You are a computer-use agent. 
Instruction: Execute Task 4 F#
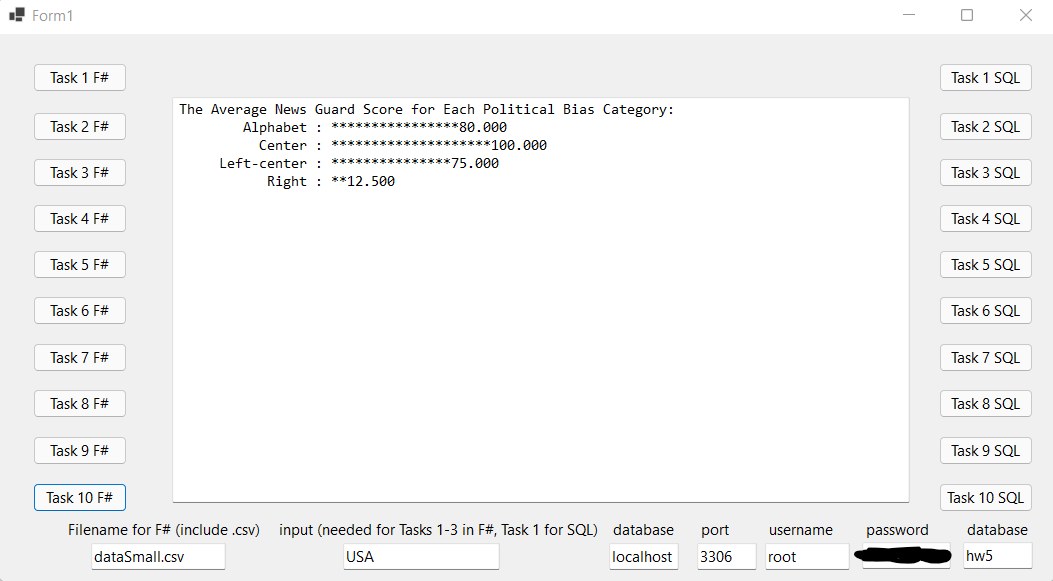(x=79, y=218)
